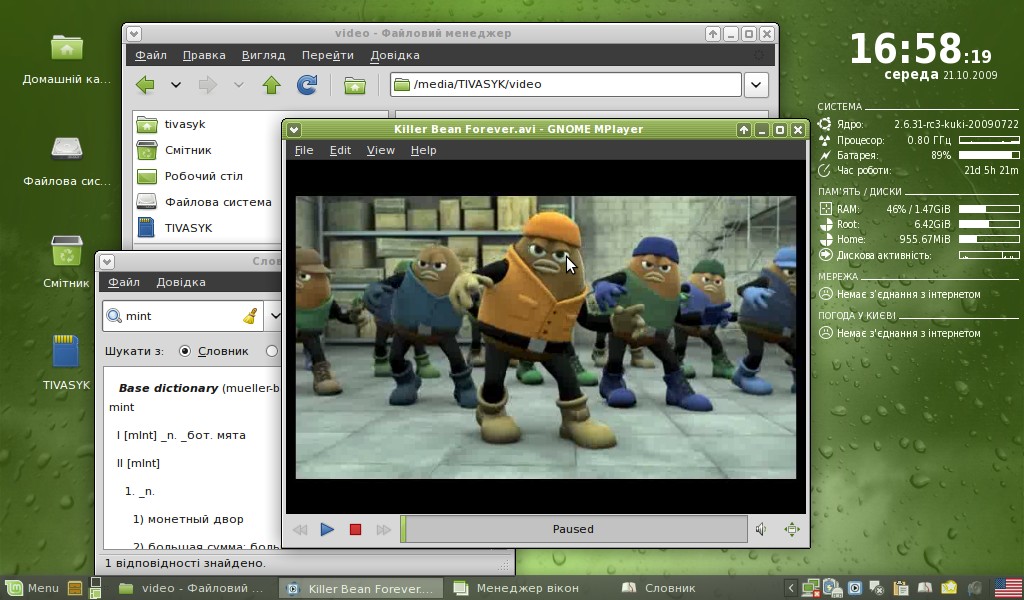This screenshot has width=1024, height=600.
Task: Open back history dropdown in file manager
Action: [176, 84]
